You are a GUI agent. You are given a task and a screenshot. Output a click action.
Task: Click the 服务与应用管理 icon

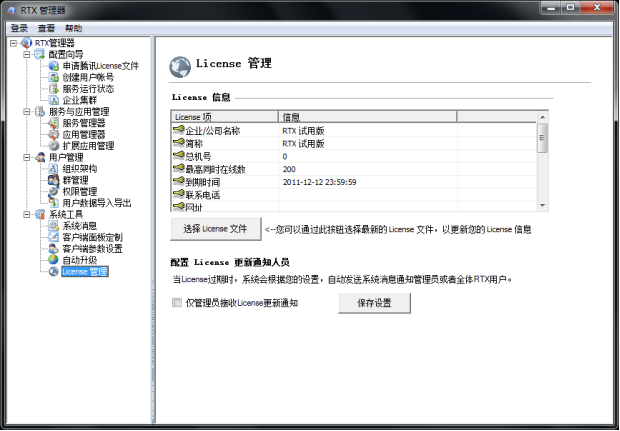pyautogui.click(x=40, y=112)
